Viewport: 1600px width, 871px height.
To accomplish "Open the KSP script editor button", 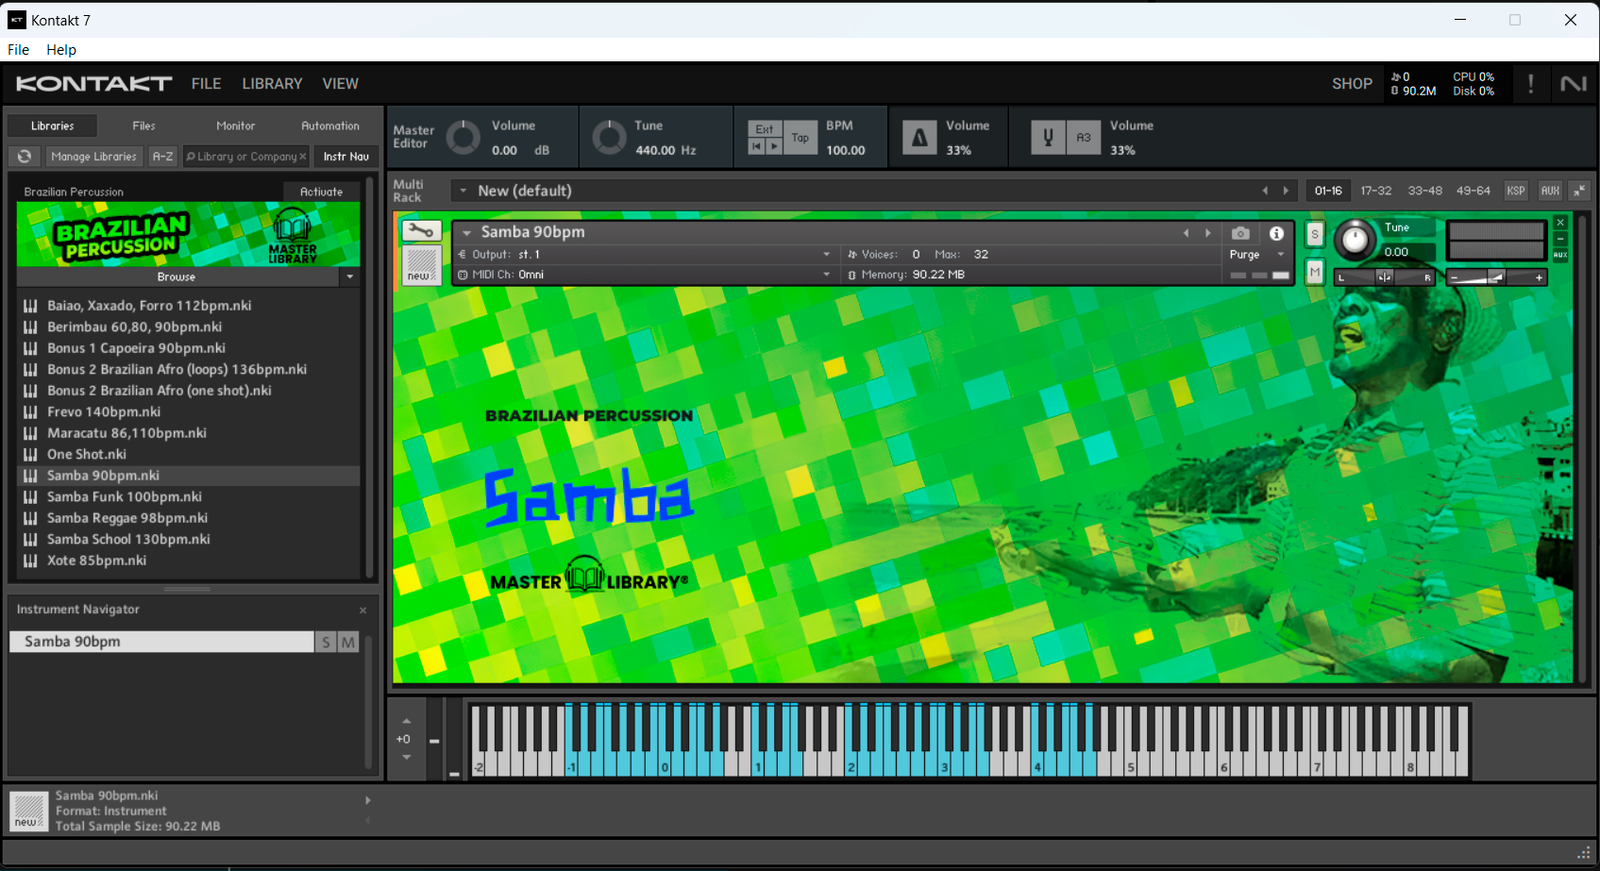I will pyautogui.click(x=1516, y=191).
